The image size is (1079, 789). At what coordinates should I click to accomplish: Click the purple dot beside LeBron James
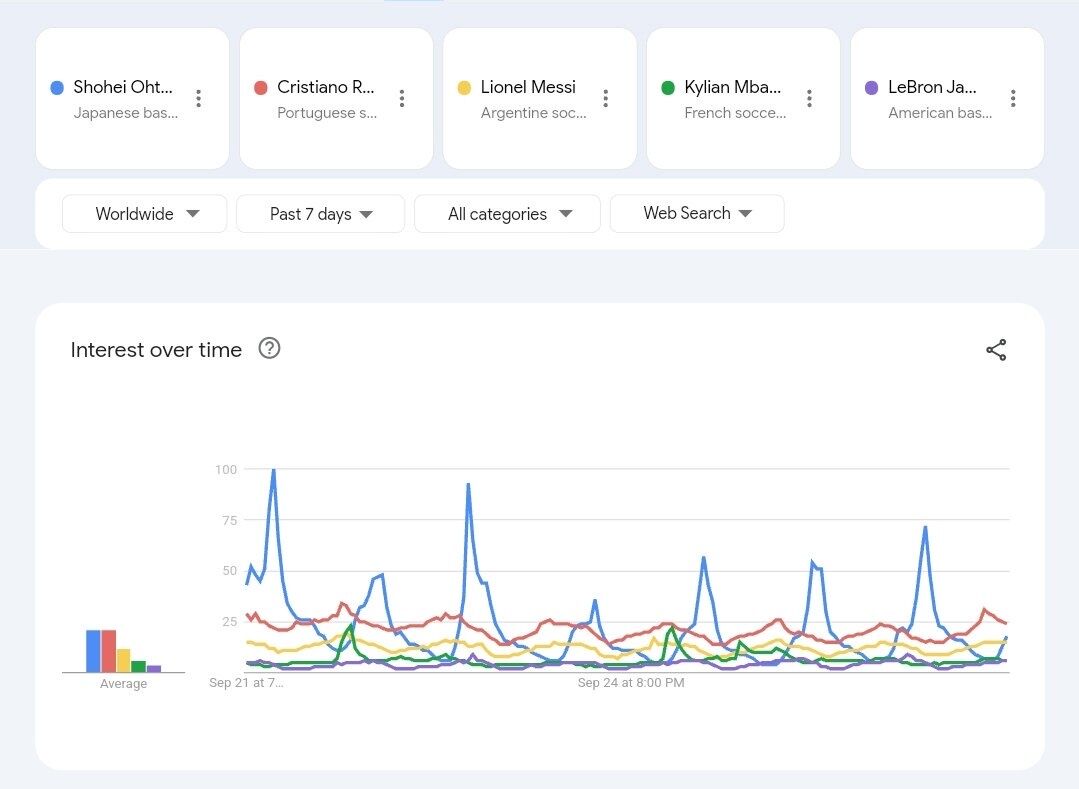(871, 88)
